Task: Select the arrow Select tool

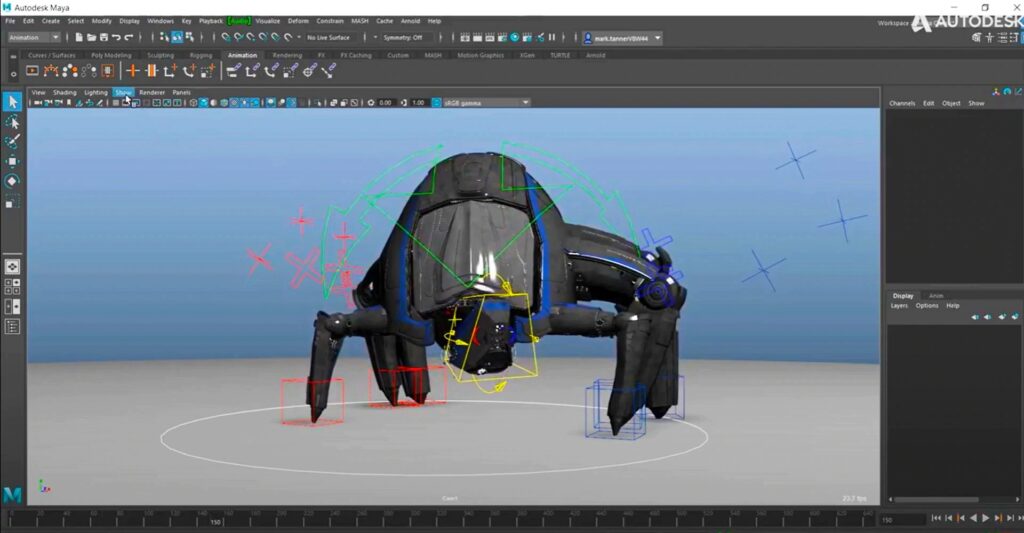Action: click(x=12, y=102)
